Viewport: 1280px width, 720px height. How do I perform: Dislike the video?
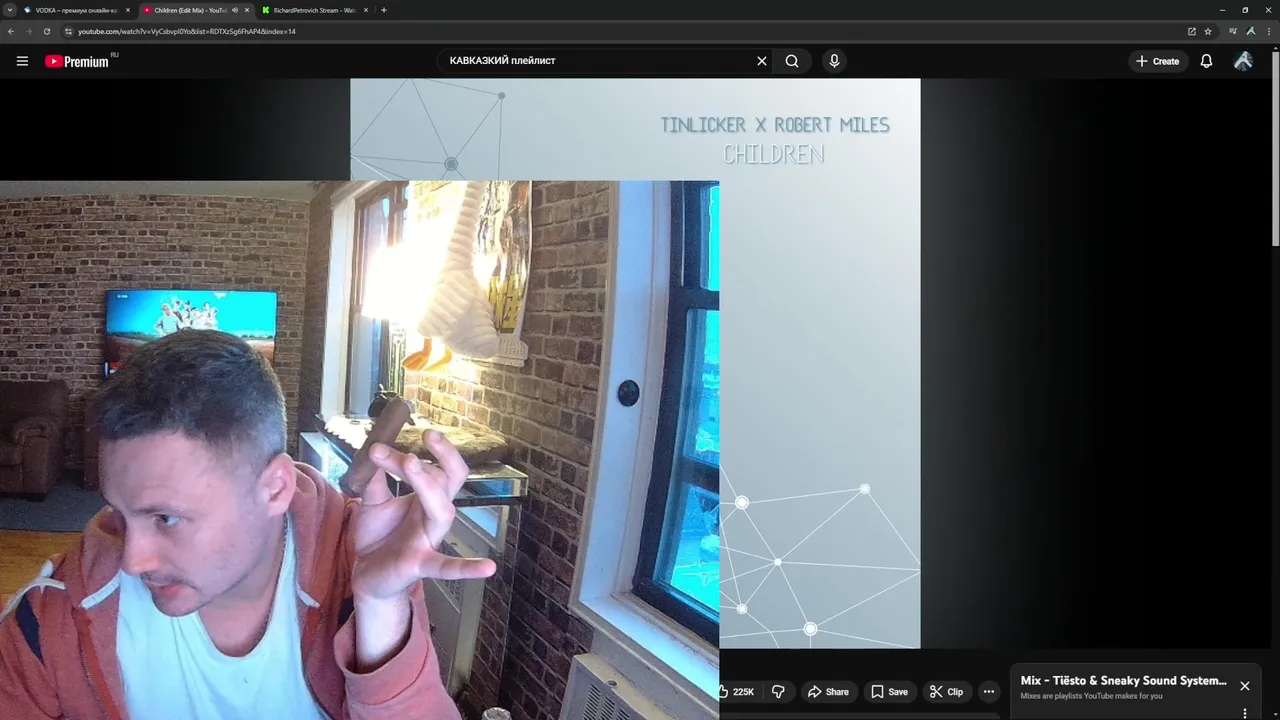coord(778,691)
